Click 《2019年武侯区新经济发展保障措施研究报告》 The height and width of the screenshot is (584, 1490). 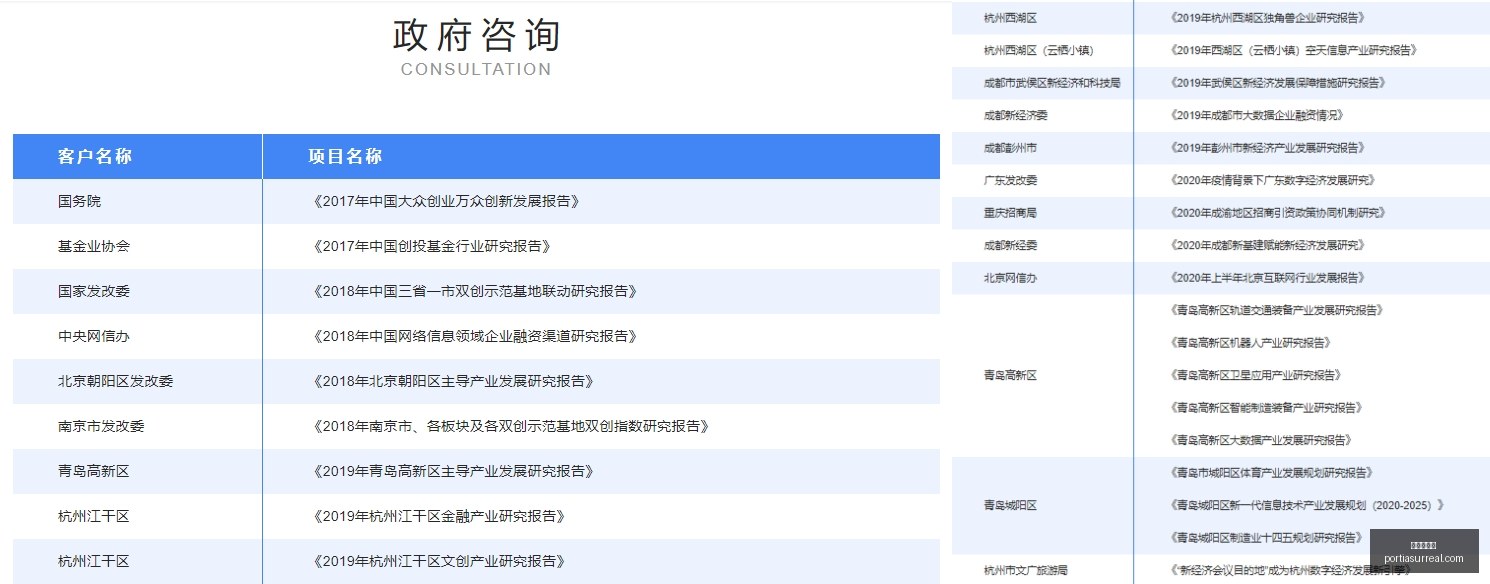coord(1278,83)
